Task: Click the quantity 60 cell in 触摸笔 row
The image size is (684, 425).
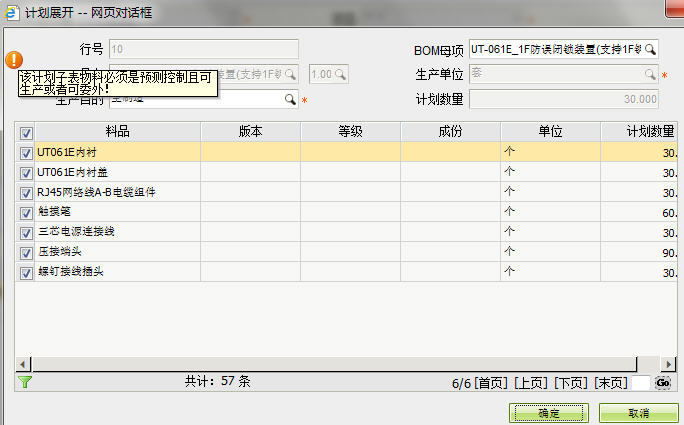Action: coord(640,212)
